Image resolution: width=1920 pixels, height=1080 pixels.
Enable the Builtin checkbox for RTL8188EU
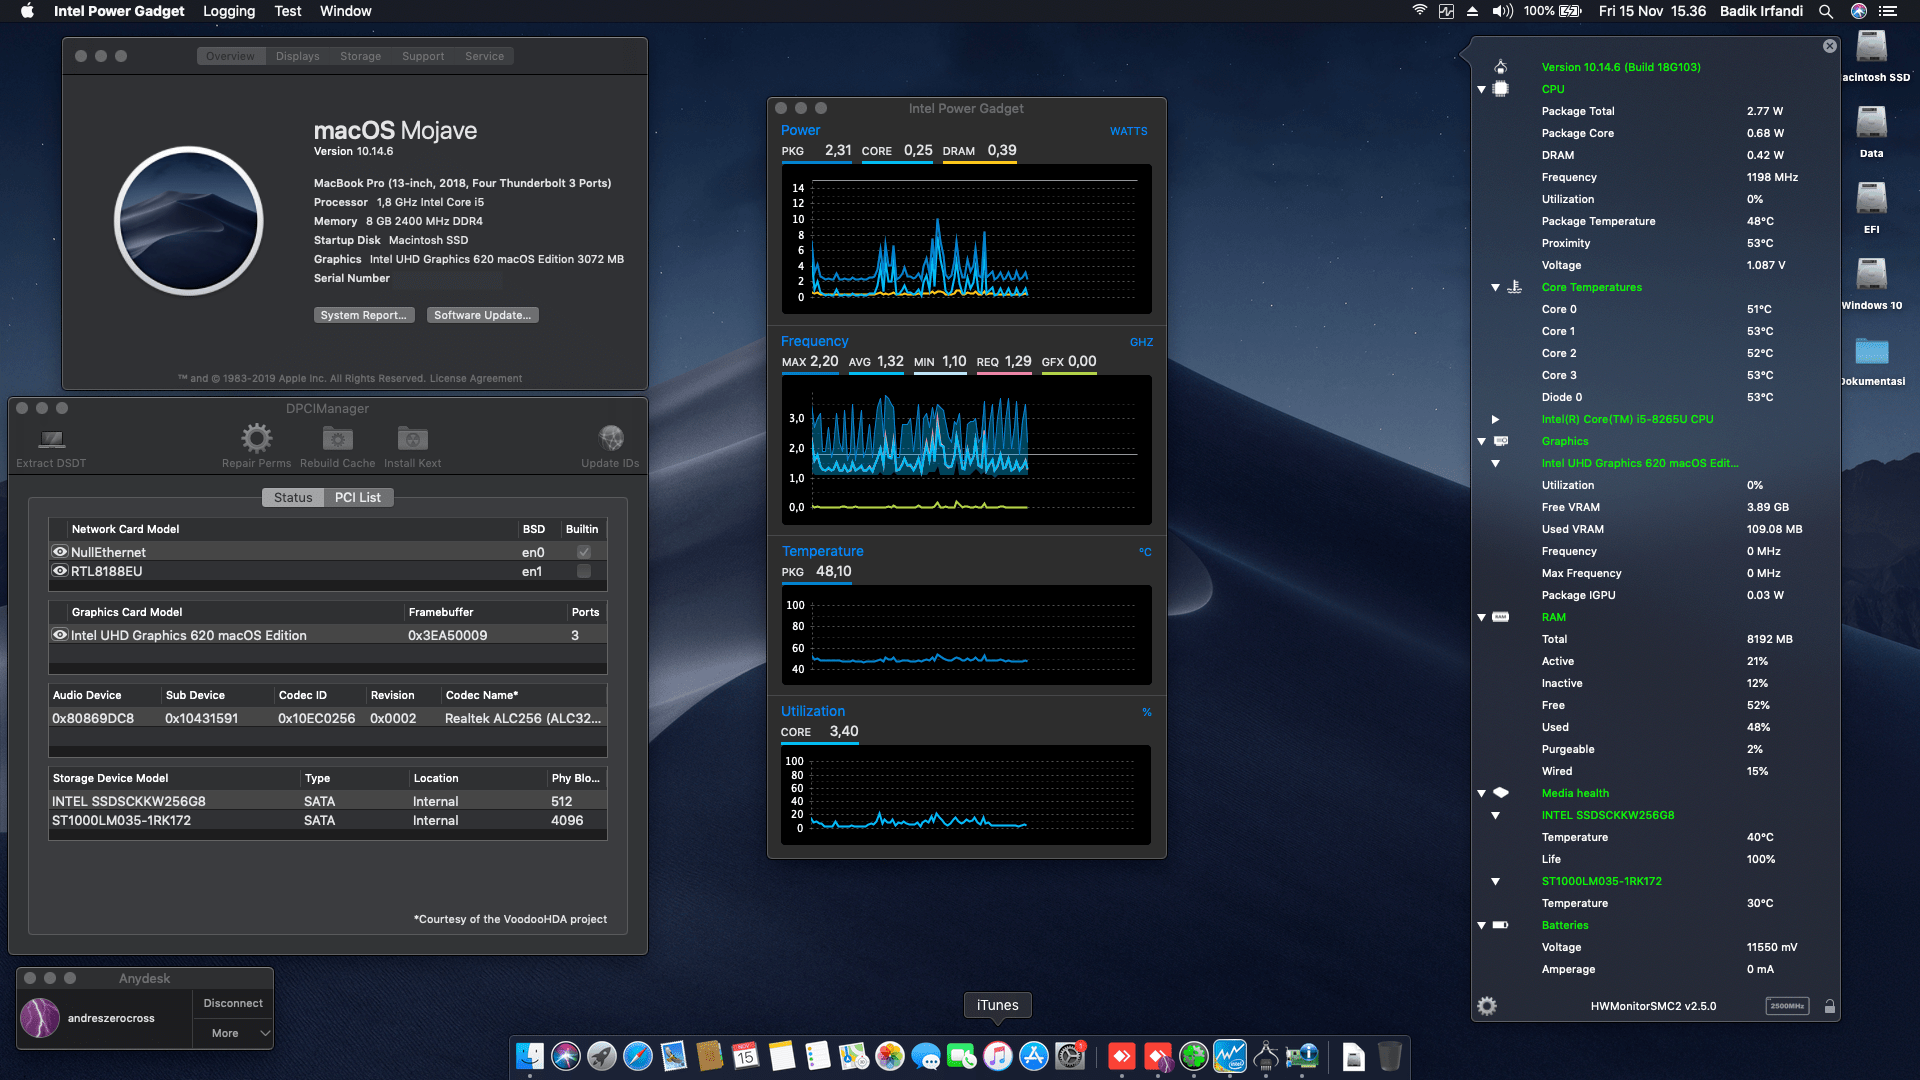(x=583, y=571)
